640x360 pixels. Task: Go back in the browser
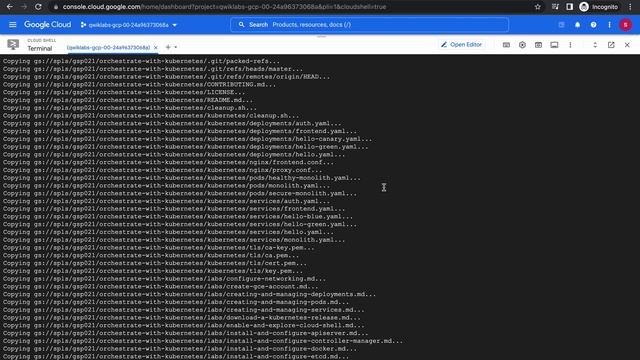[9, 7]
